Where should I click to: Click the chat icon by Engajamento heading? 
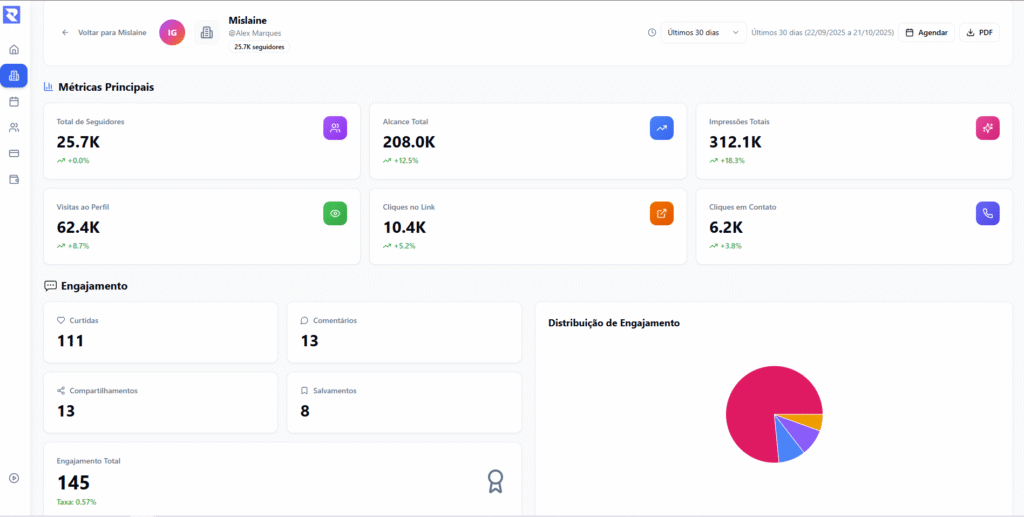click(x=50, y=286)
